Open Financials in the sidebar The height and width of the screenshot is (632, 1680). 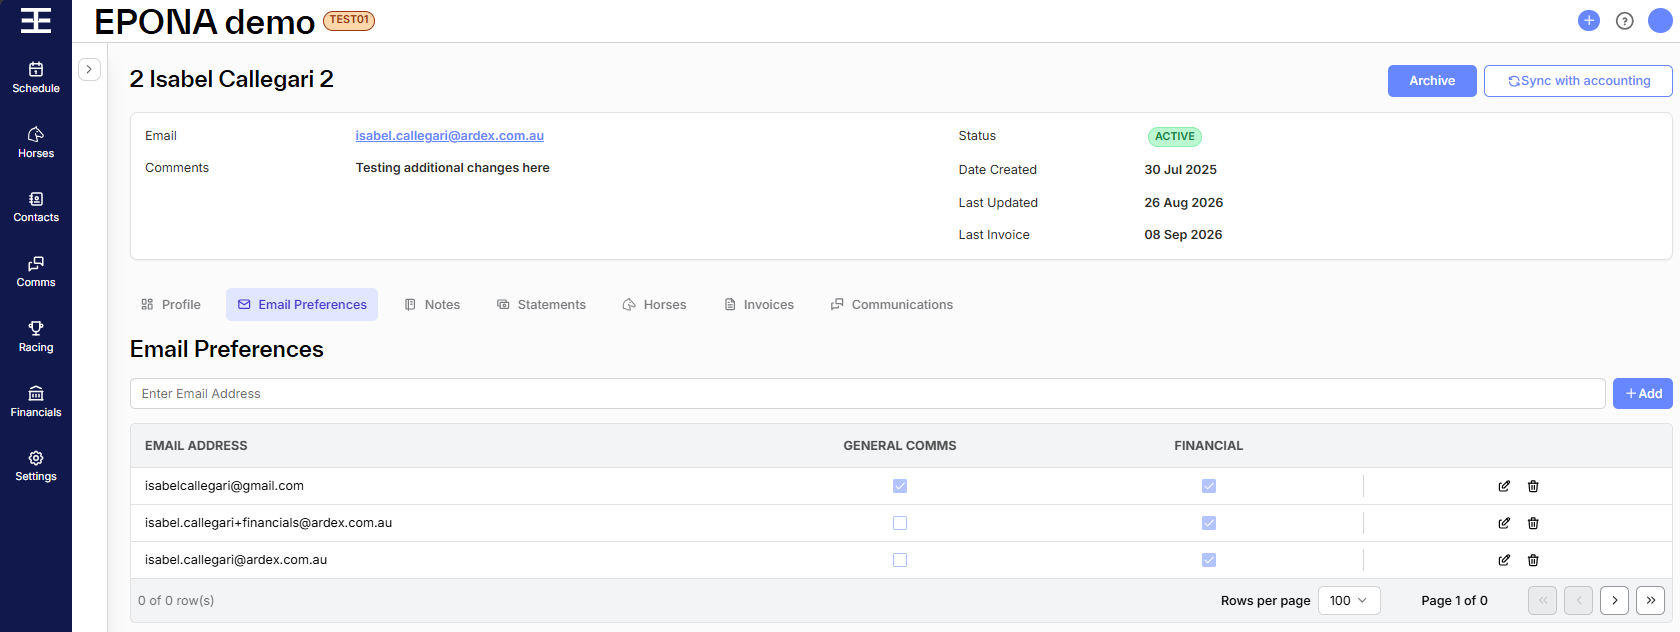coord(36,401)
